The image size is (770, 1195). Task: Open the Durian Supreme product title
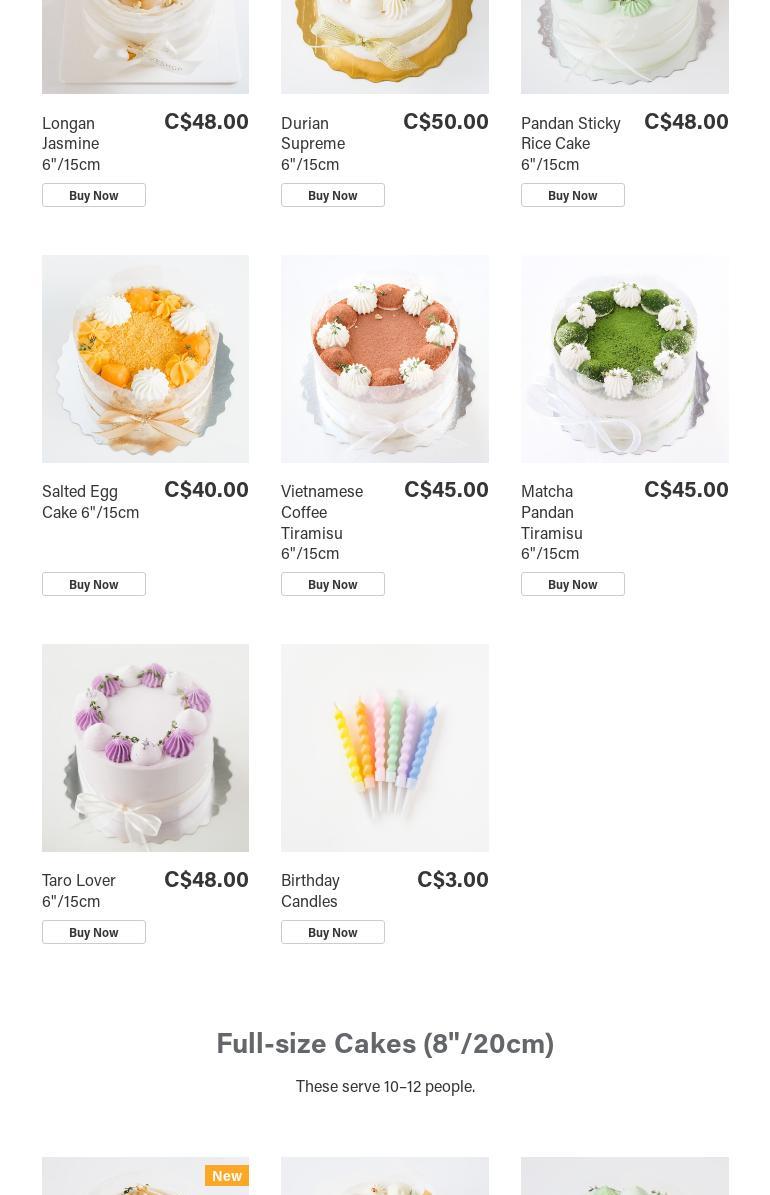[x=313, y=144]
